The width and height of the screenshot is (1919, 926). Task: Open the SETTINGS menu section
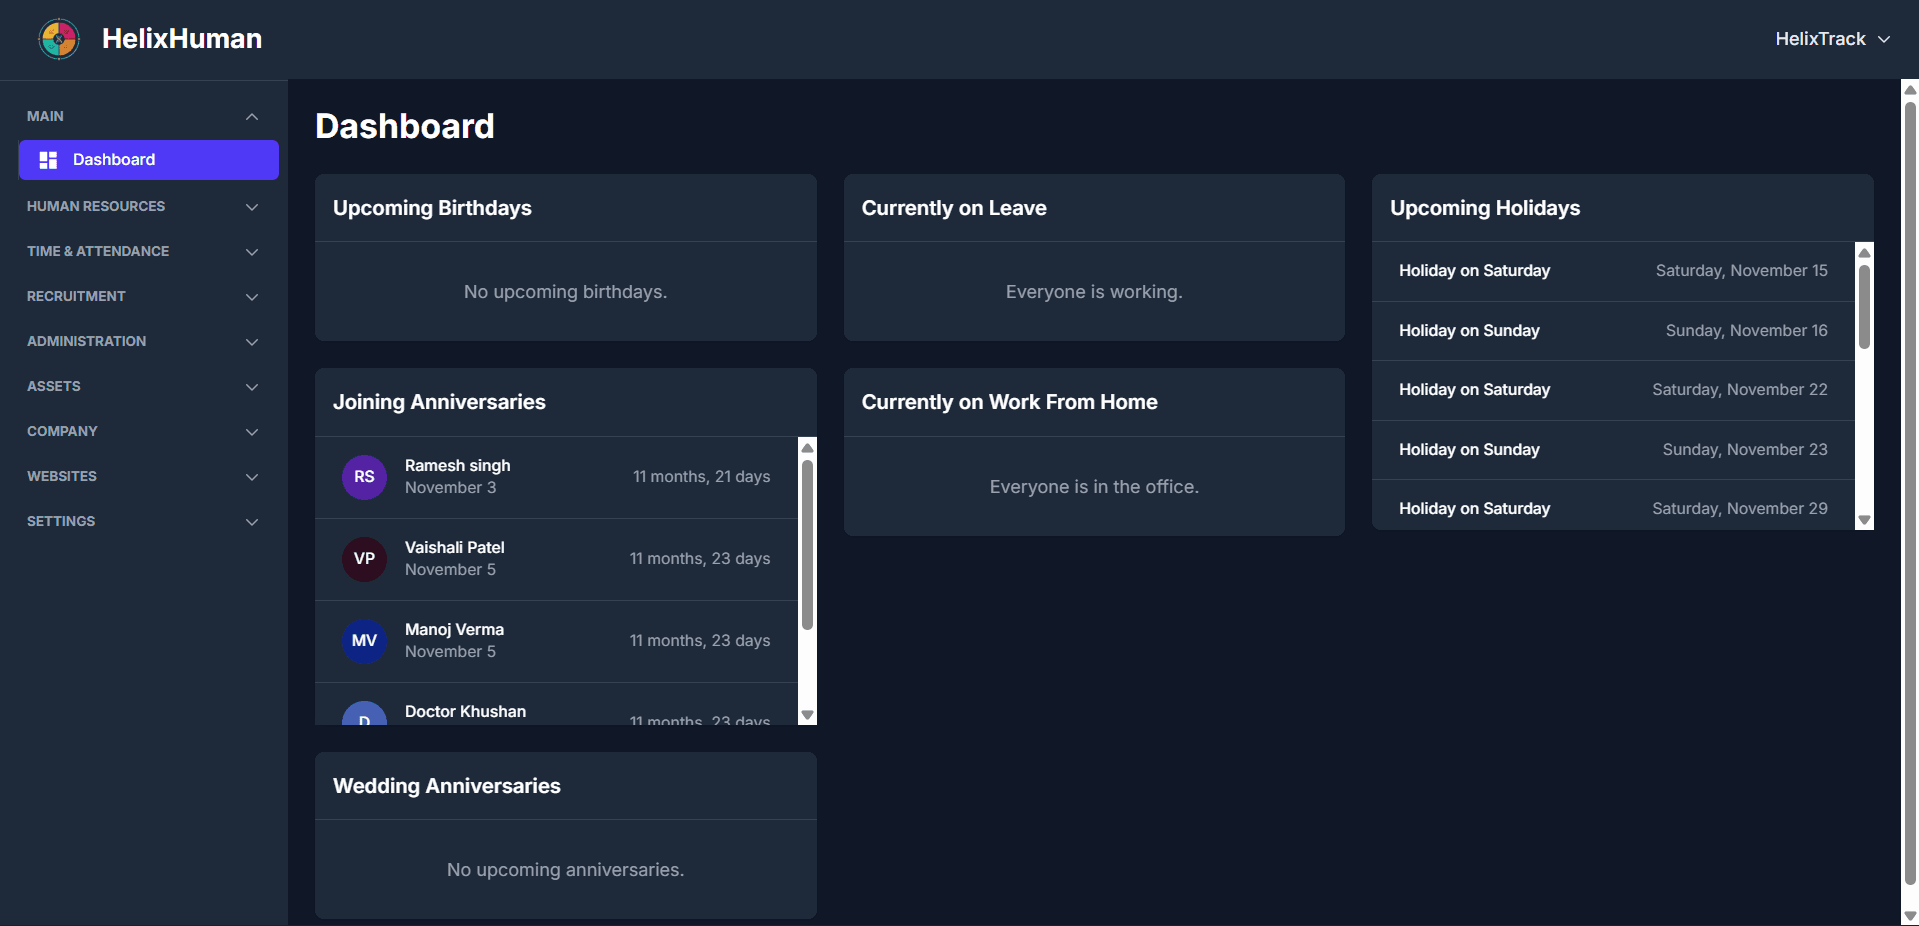143,522
